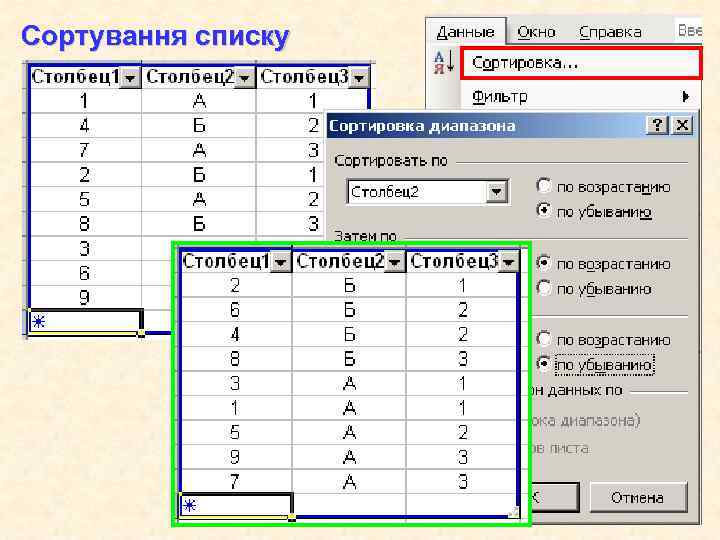Click the Столбец2 header in the lower table
720x540 pixels.
pyautogui.click(x=340, y=261)
